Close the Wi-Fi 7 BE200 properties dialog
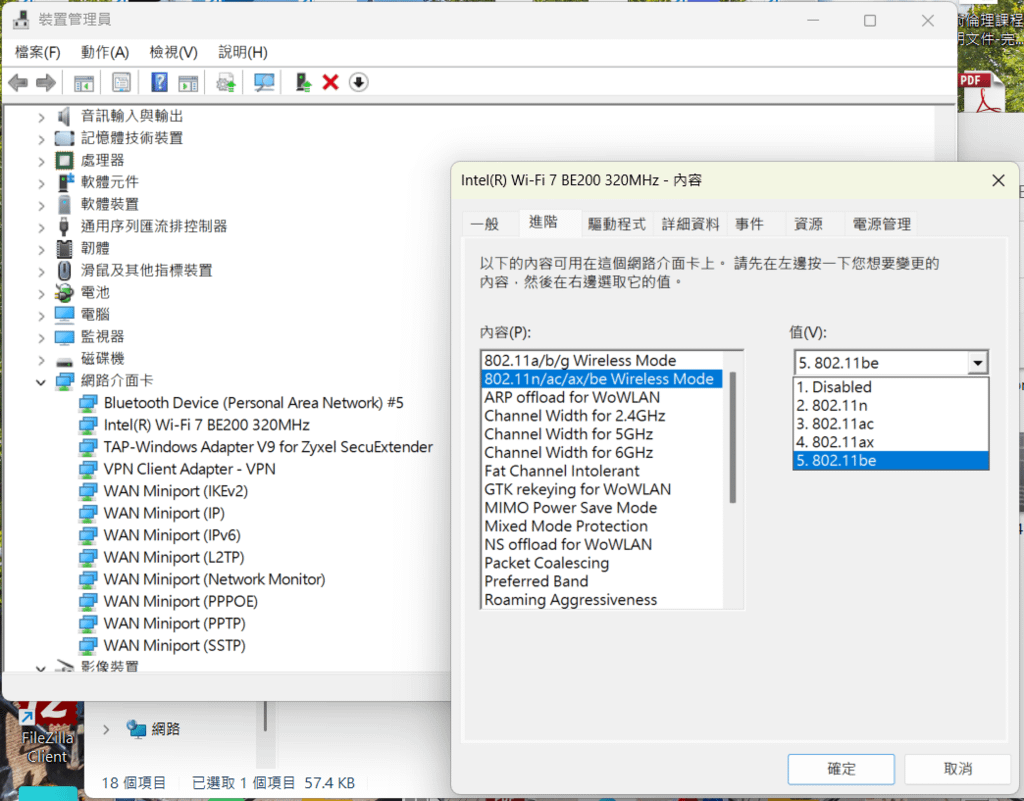The height and width of the screenshot is (801, 1024). (998, 180)
